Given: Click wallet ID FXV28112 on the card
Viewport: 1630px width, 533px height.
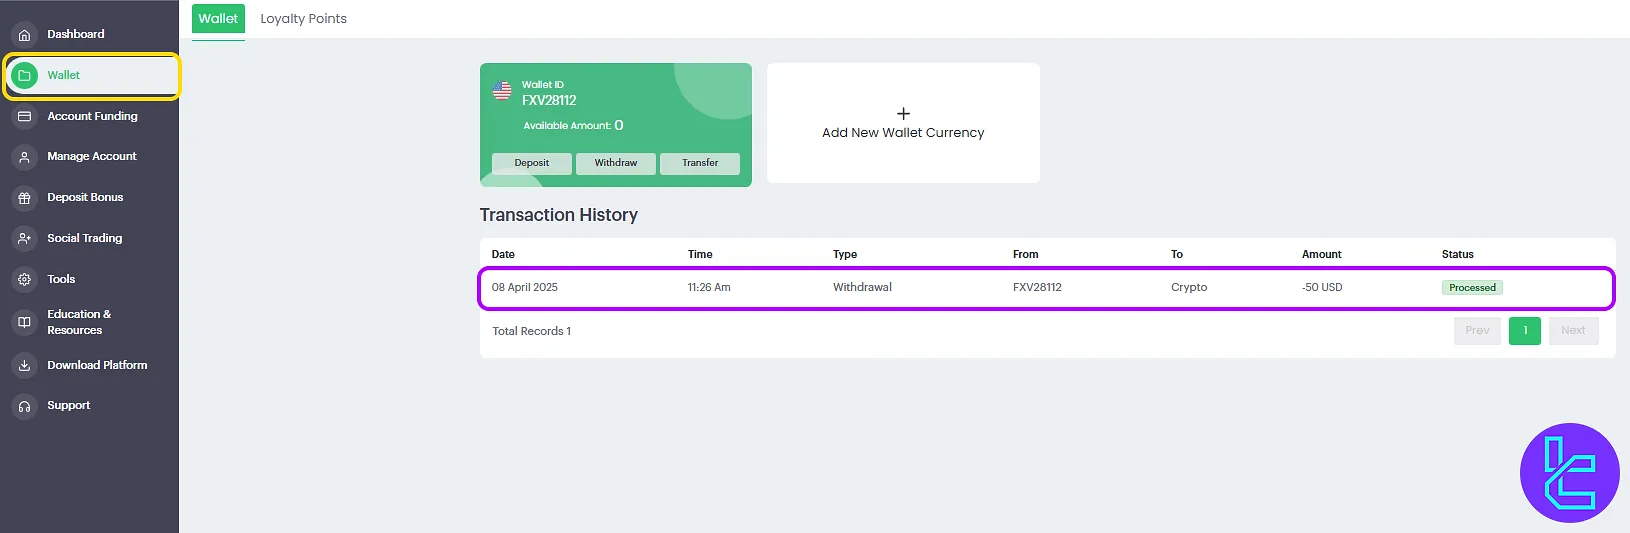Looking at the screenshot, I should [549, 101].
